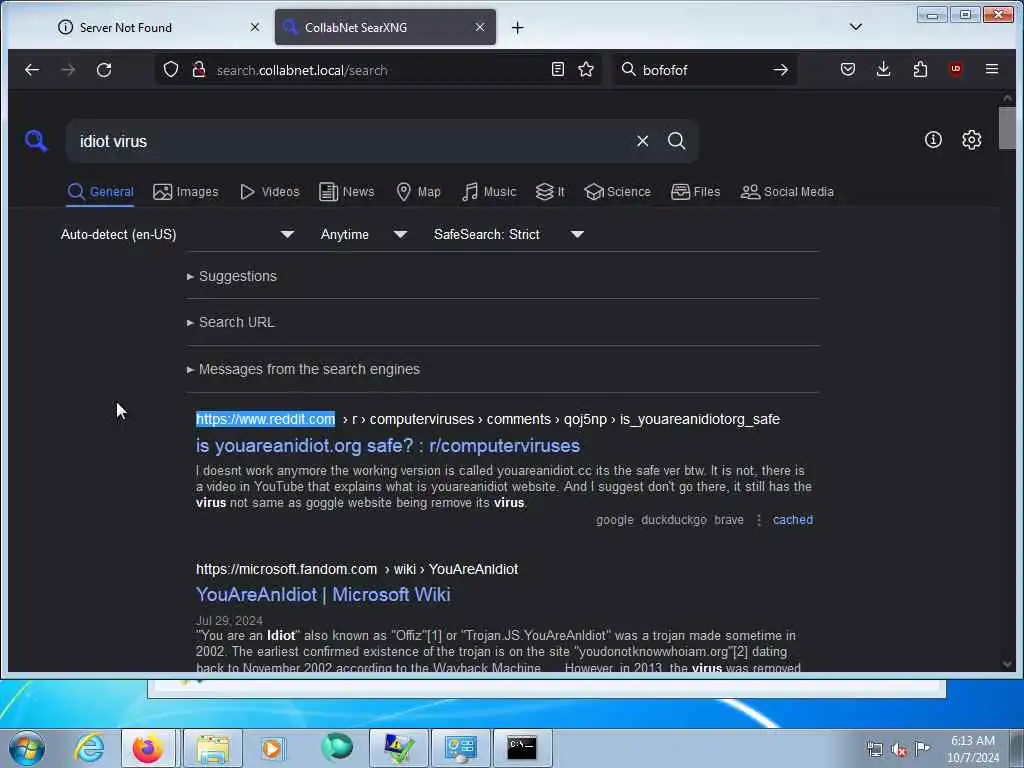The width and height of the screenshot is (1024, 768).
Task: Open the Anytime time range dropdown
Action: (363, 234)
